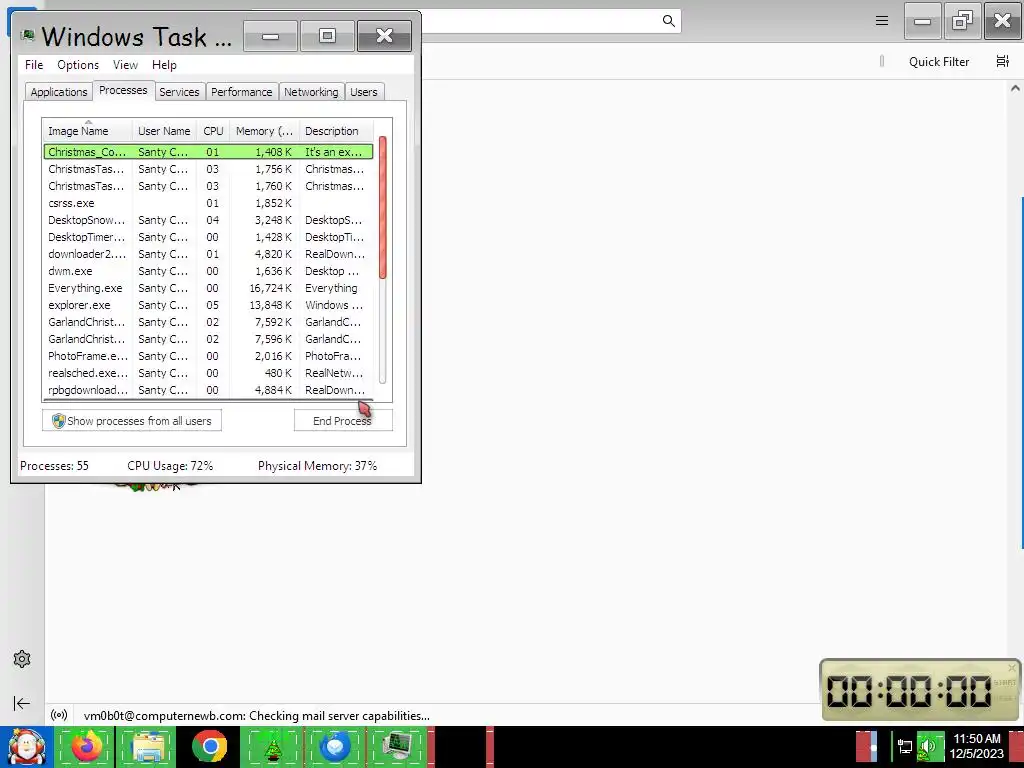This screenshot has height=768, width=1024.
Task: Select the Processes tab
Action: click(123, 90)
